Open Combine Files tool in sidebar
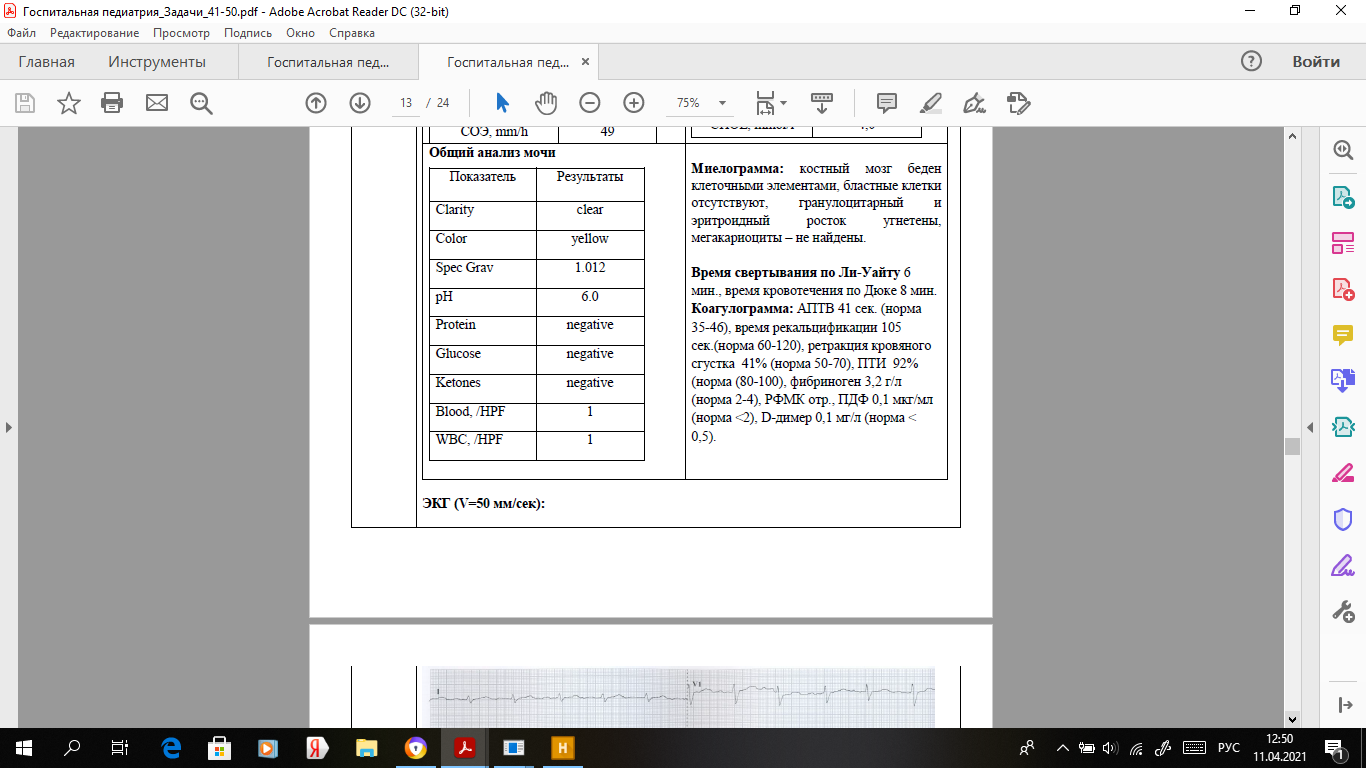Screen dimensions: 1366x768 [x=1343, y=381]
